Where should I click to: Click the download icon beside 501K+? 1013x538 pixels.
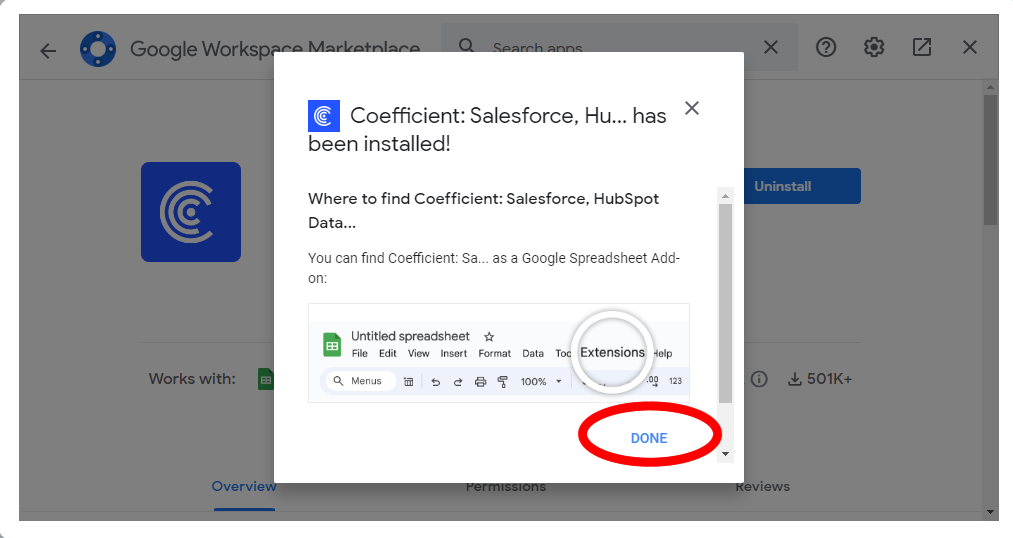795,379
